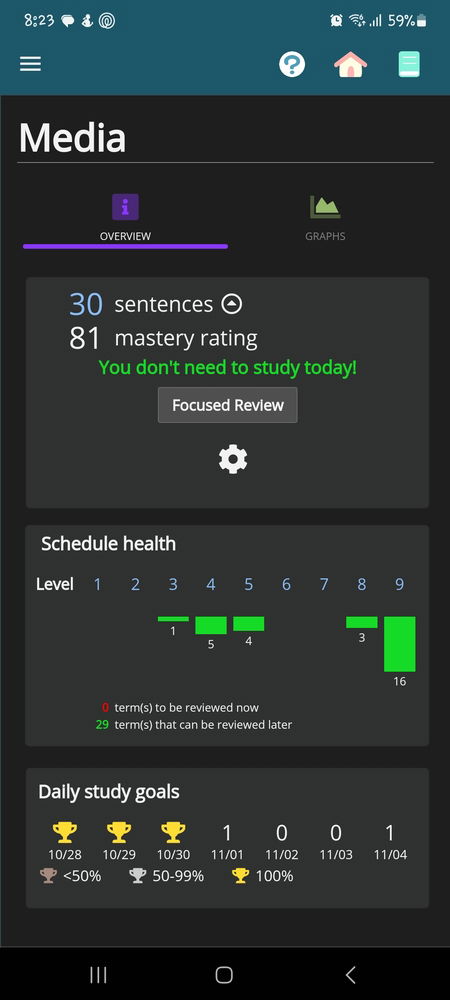Switch to the GRAPHS tab
450x1000 pixels.
coord(325,236)
